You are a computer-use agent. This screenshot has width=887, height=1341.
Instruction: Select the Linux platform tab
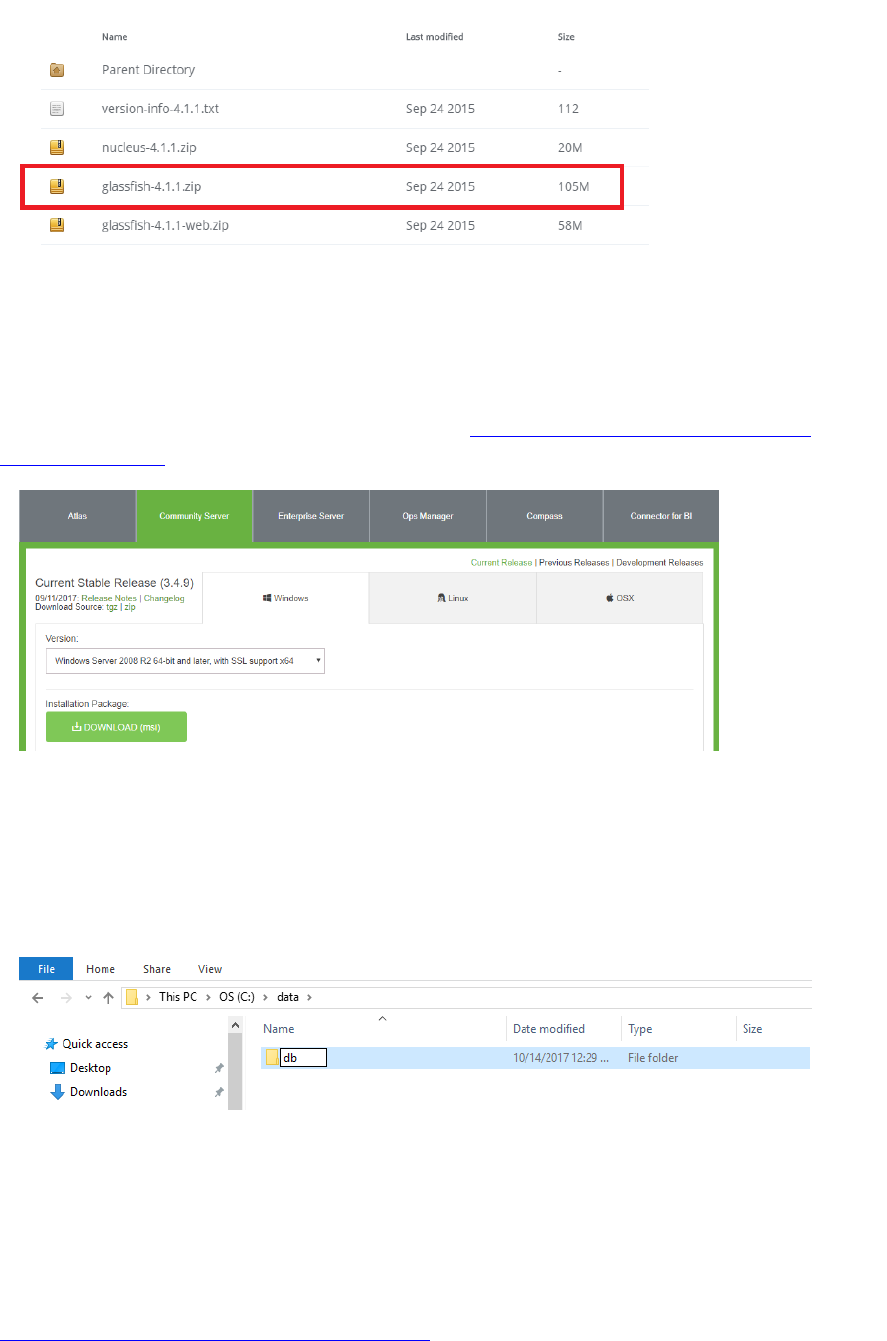pos(452,598)
